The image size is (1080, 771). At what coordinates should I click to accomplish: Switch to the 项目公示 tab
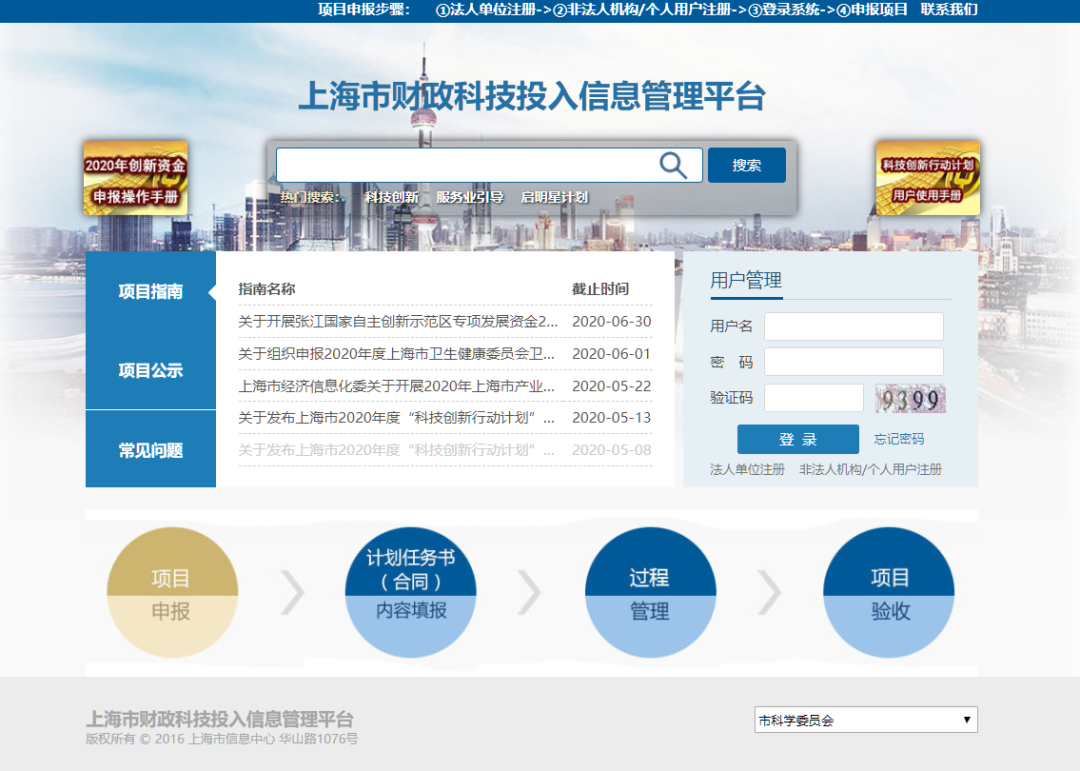click(x=151, y=371)
